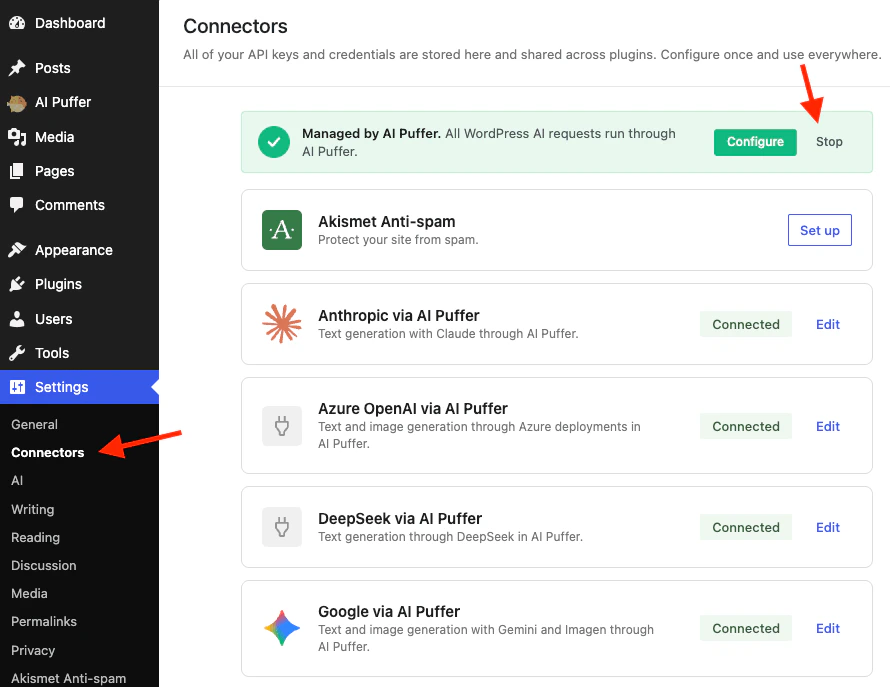This screenshot has width=890, height=687.
Task: Click the green checkmark status icon
Action: tap(274, 142)
